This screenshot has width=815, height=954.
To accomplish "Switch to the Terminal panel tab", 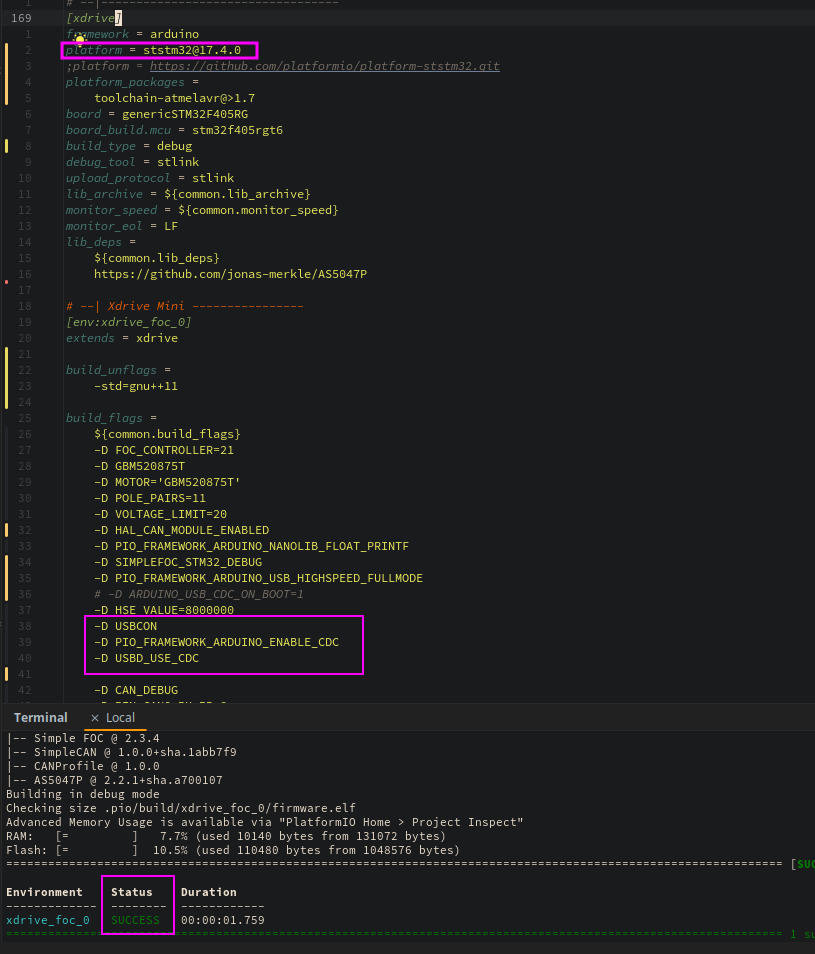I will [40, 718].
